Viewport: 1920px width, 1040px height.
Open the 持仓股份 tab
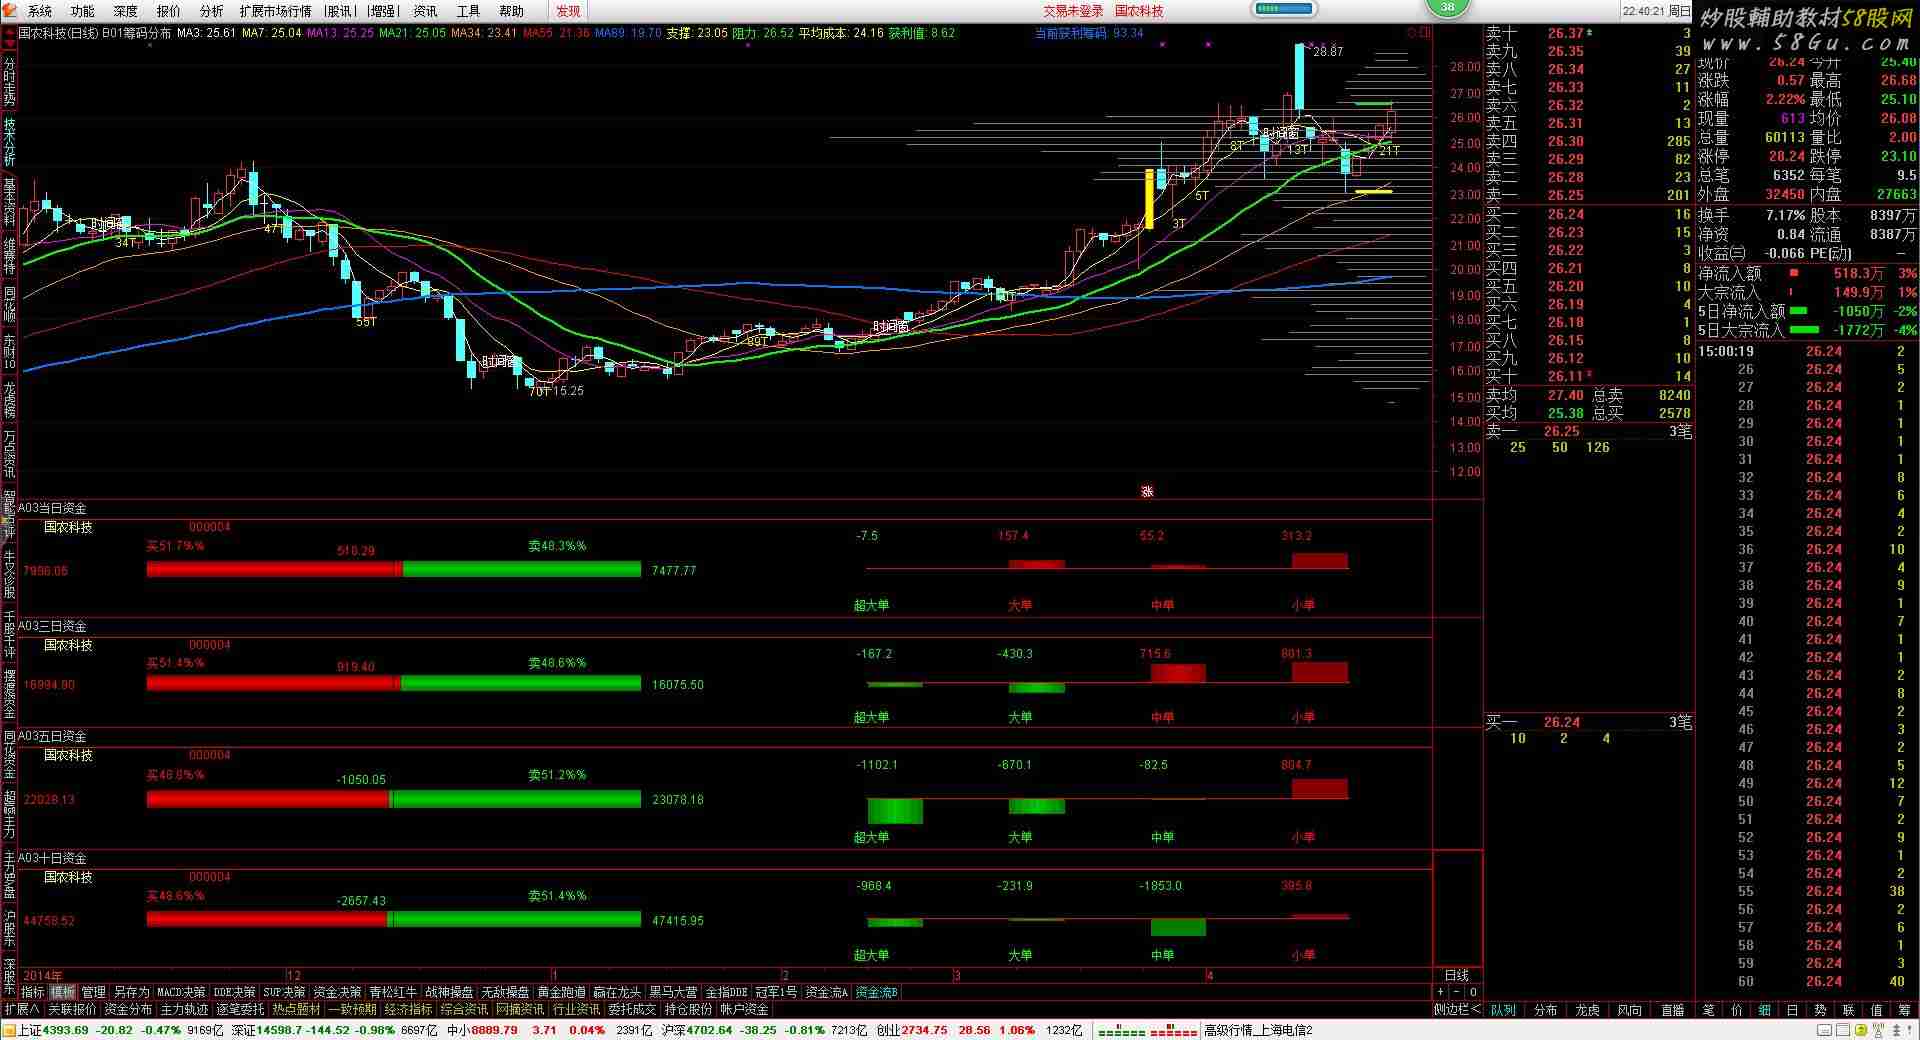click(x=688, y=1010)
